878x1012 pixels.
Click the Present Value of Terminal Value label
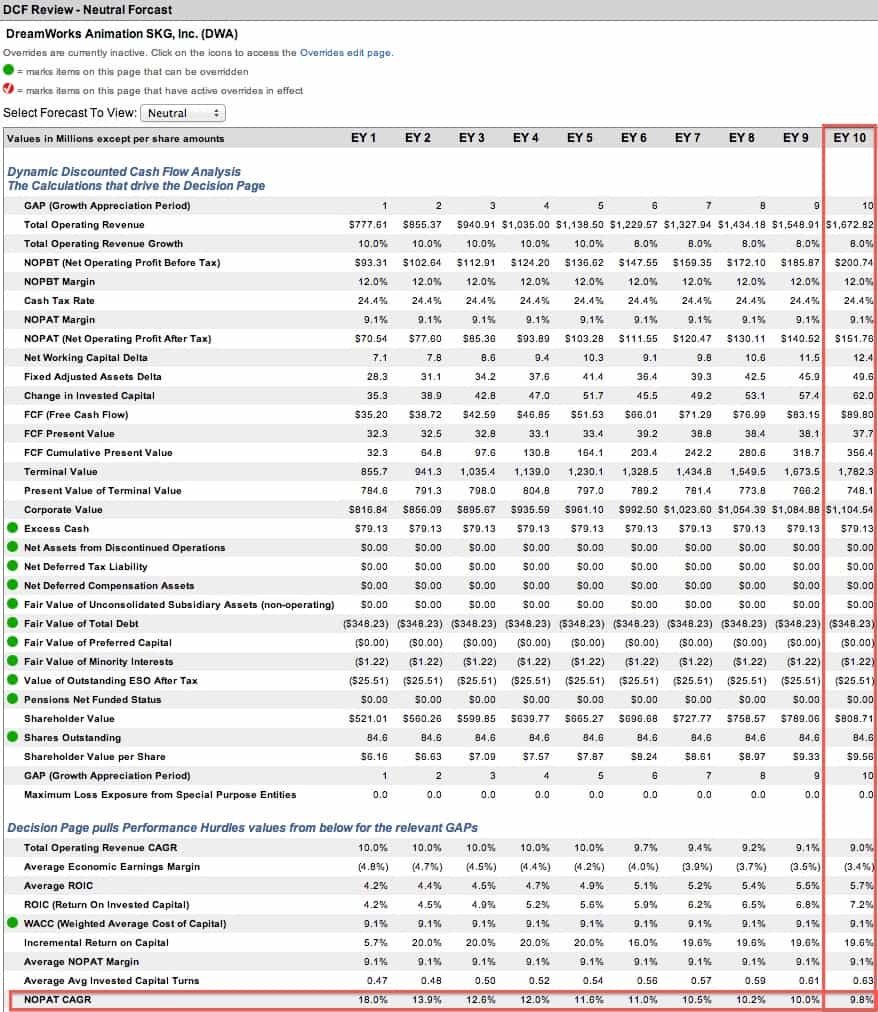[x=103, y=491]
